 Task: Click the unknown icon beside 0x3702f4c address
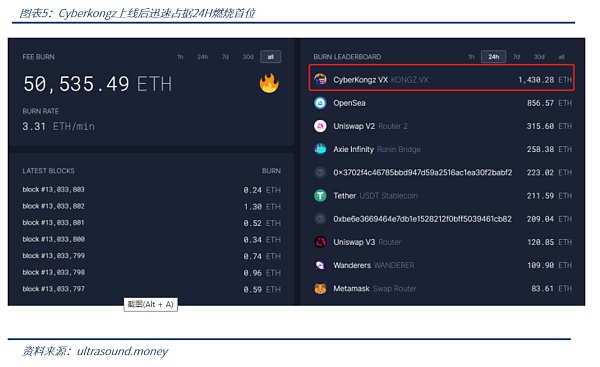click(x=320, y=173)
